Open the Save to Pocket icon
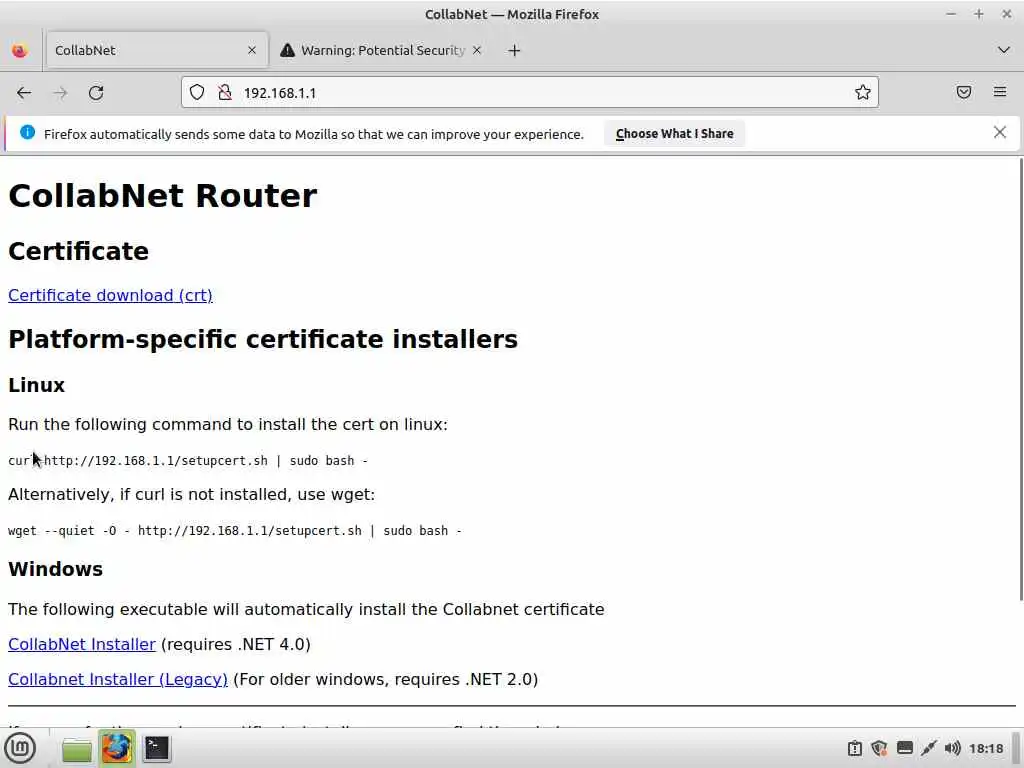Image resolution: width=1024 pixels, height=768 pixels. [x=964, y=92]
